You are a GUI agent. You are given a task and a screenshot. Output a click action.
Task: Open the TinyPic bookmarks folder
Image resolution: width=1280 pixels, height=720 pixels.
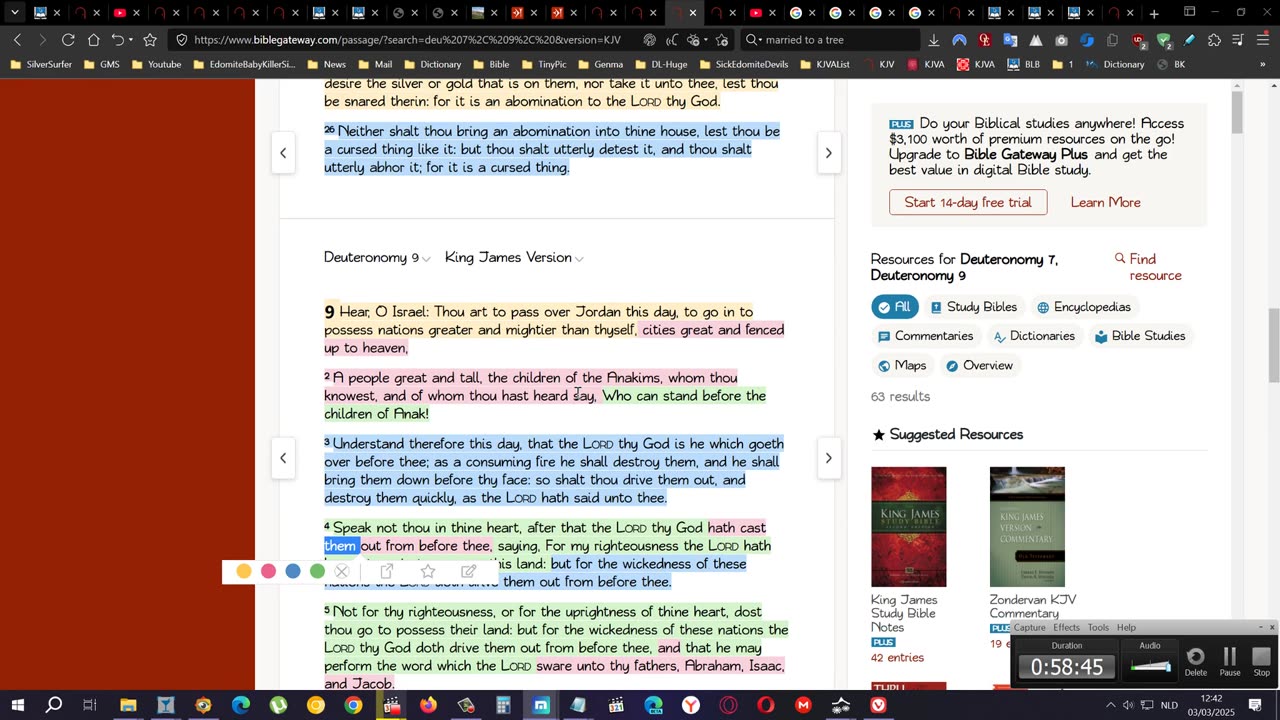point(544,64)
